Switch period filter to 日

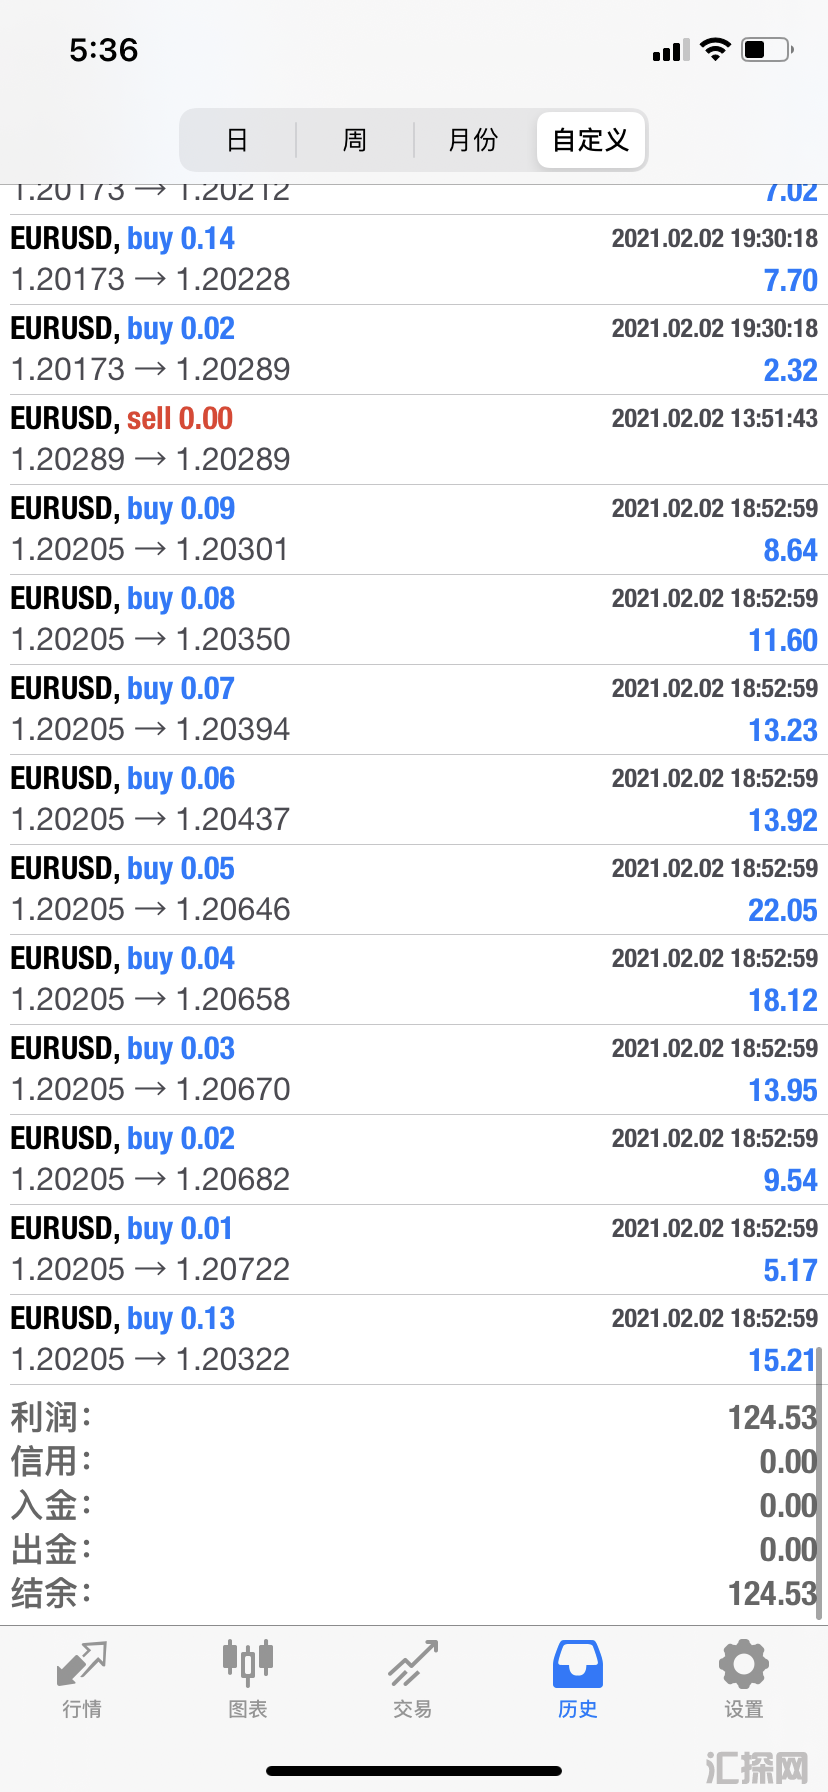click(237, 140)
